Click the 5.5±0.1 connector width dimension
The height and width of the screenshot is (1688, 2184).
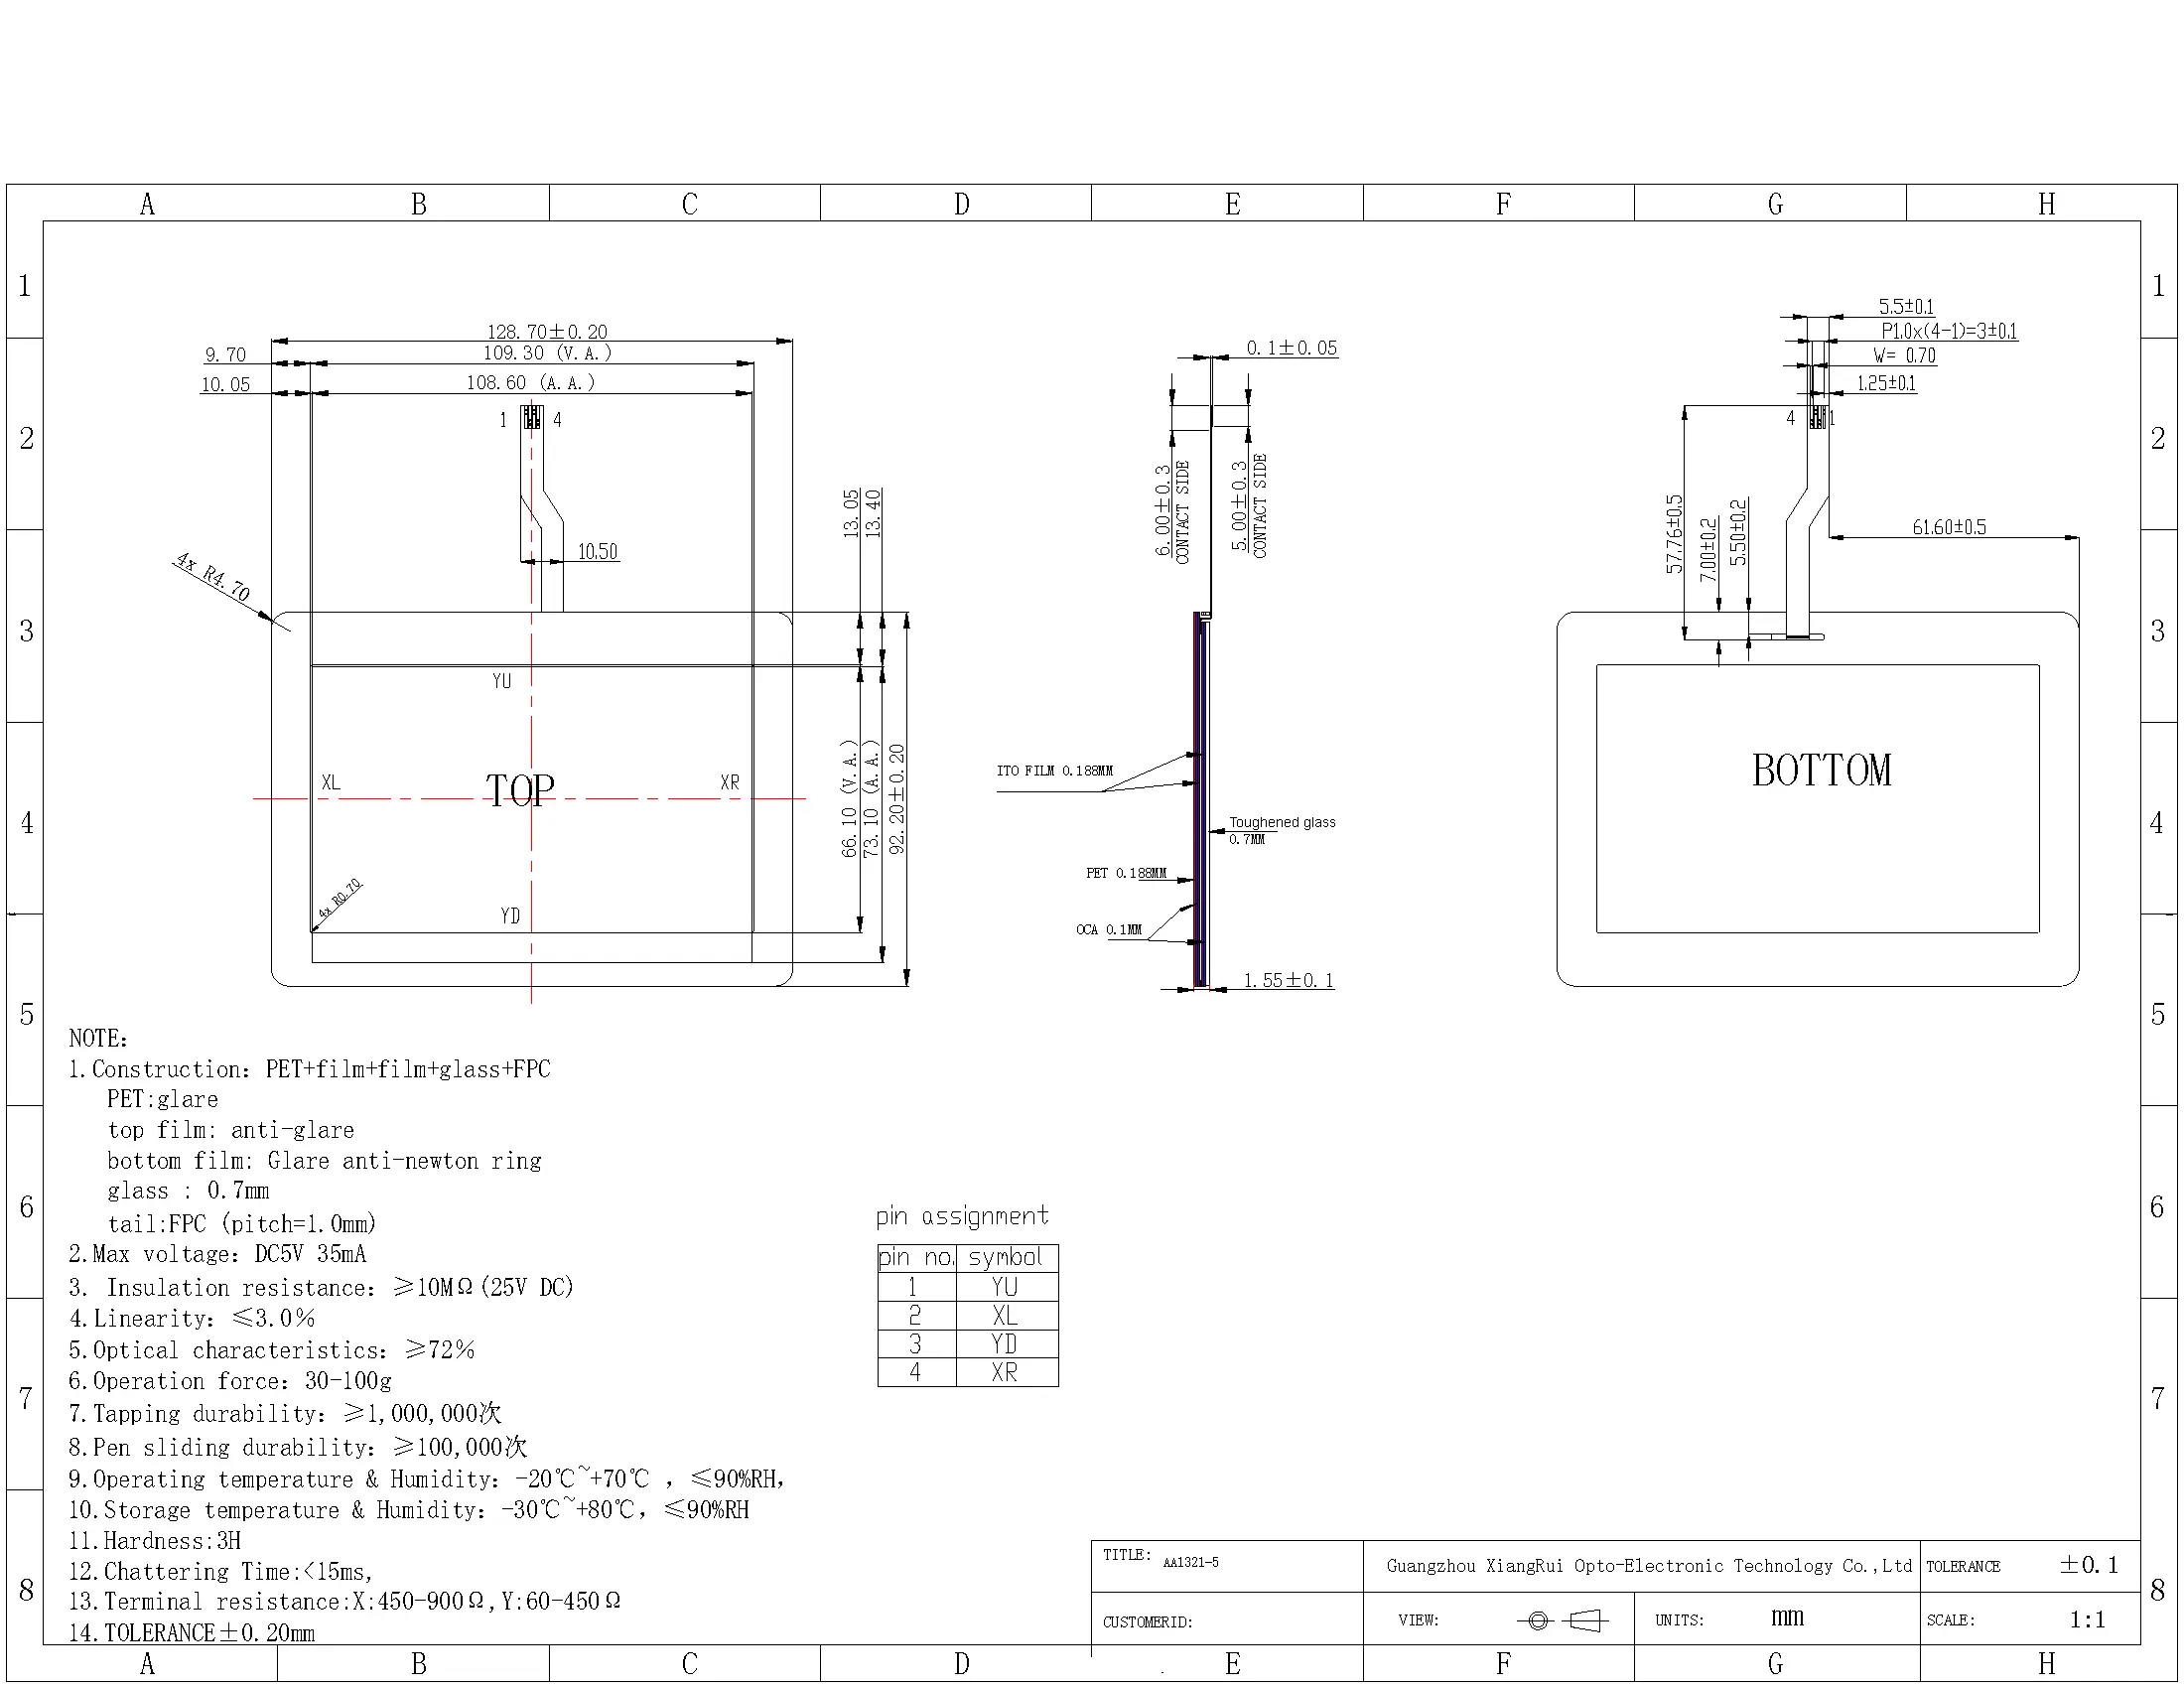[x=1906, y=306]
